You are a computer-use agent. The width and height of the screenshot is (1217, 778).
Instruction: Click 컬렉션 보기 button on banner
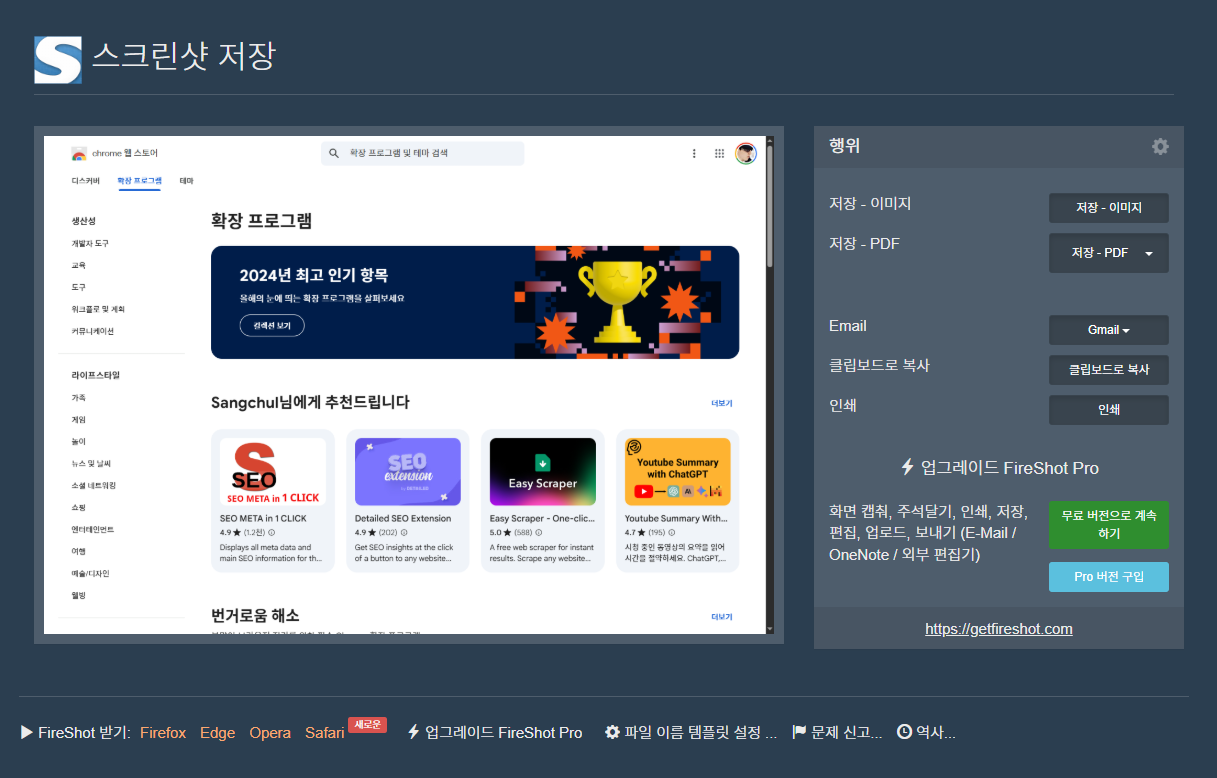tap(272, 325)
